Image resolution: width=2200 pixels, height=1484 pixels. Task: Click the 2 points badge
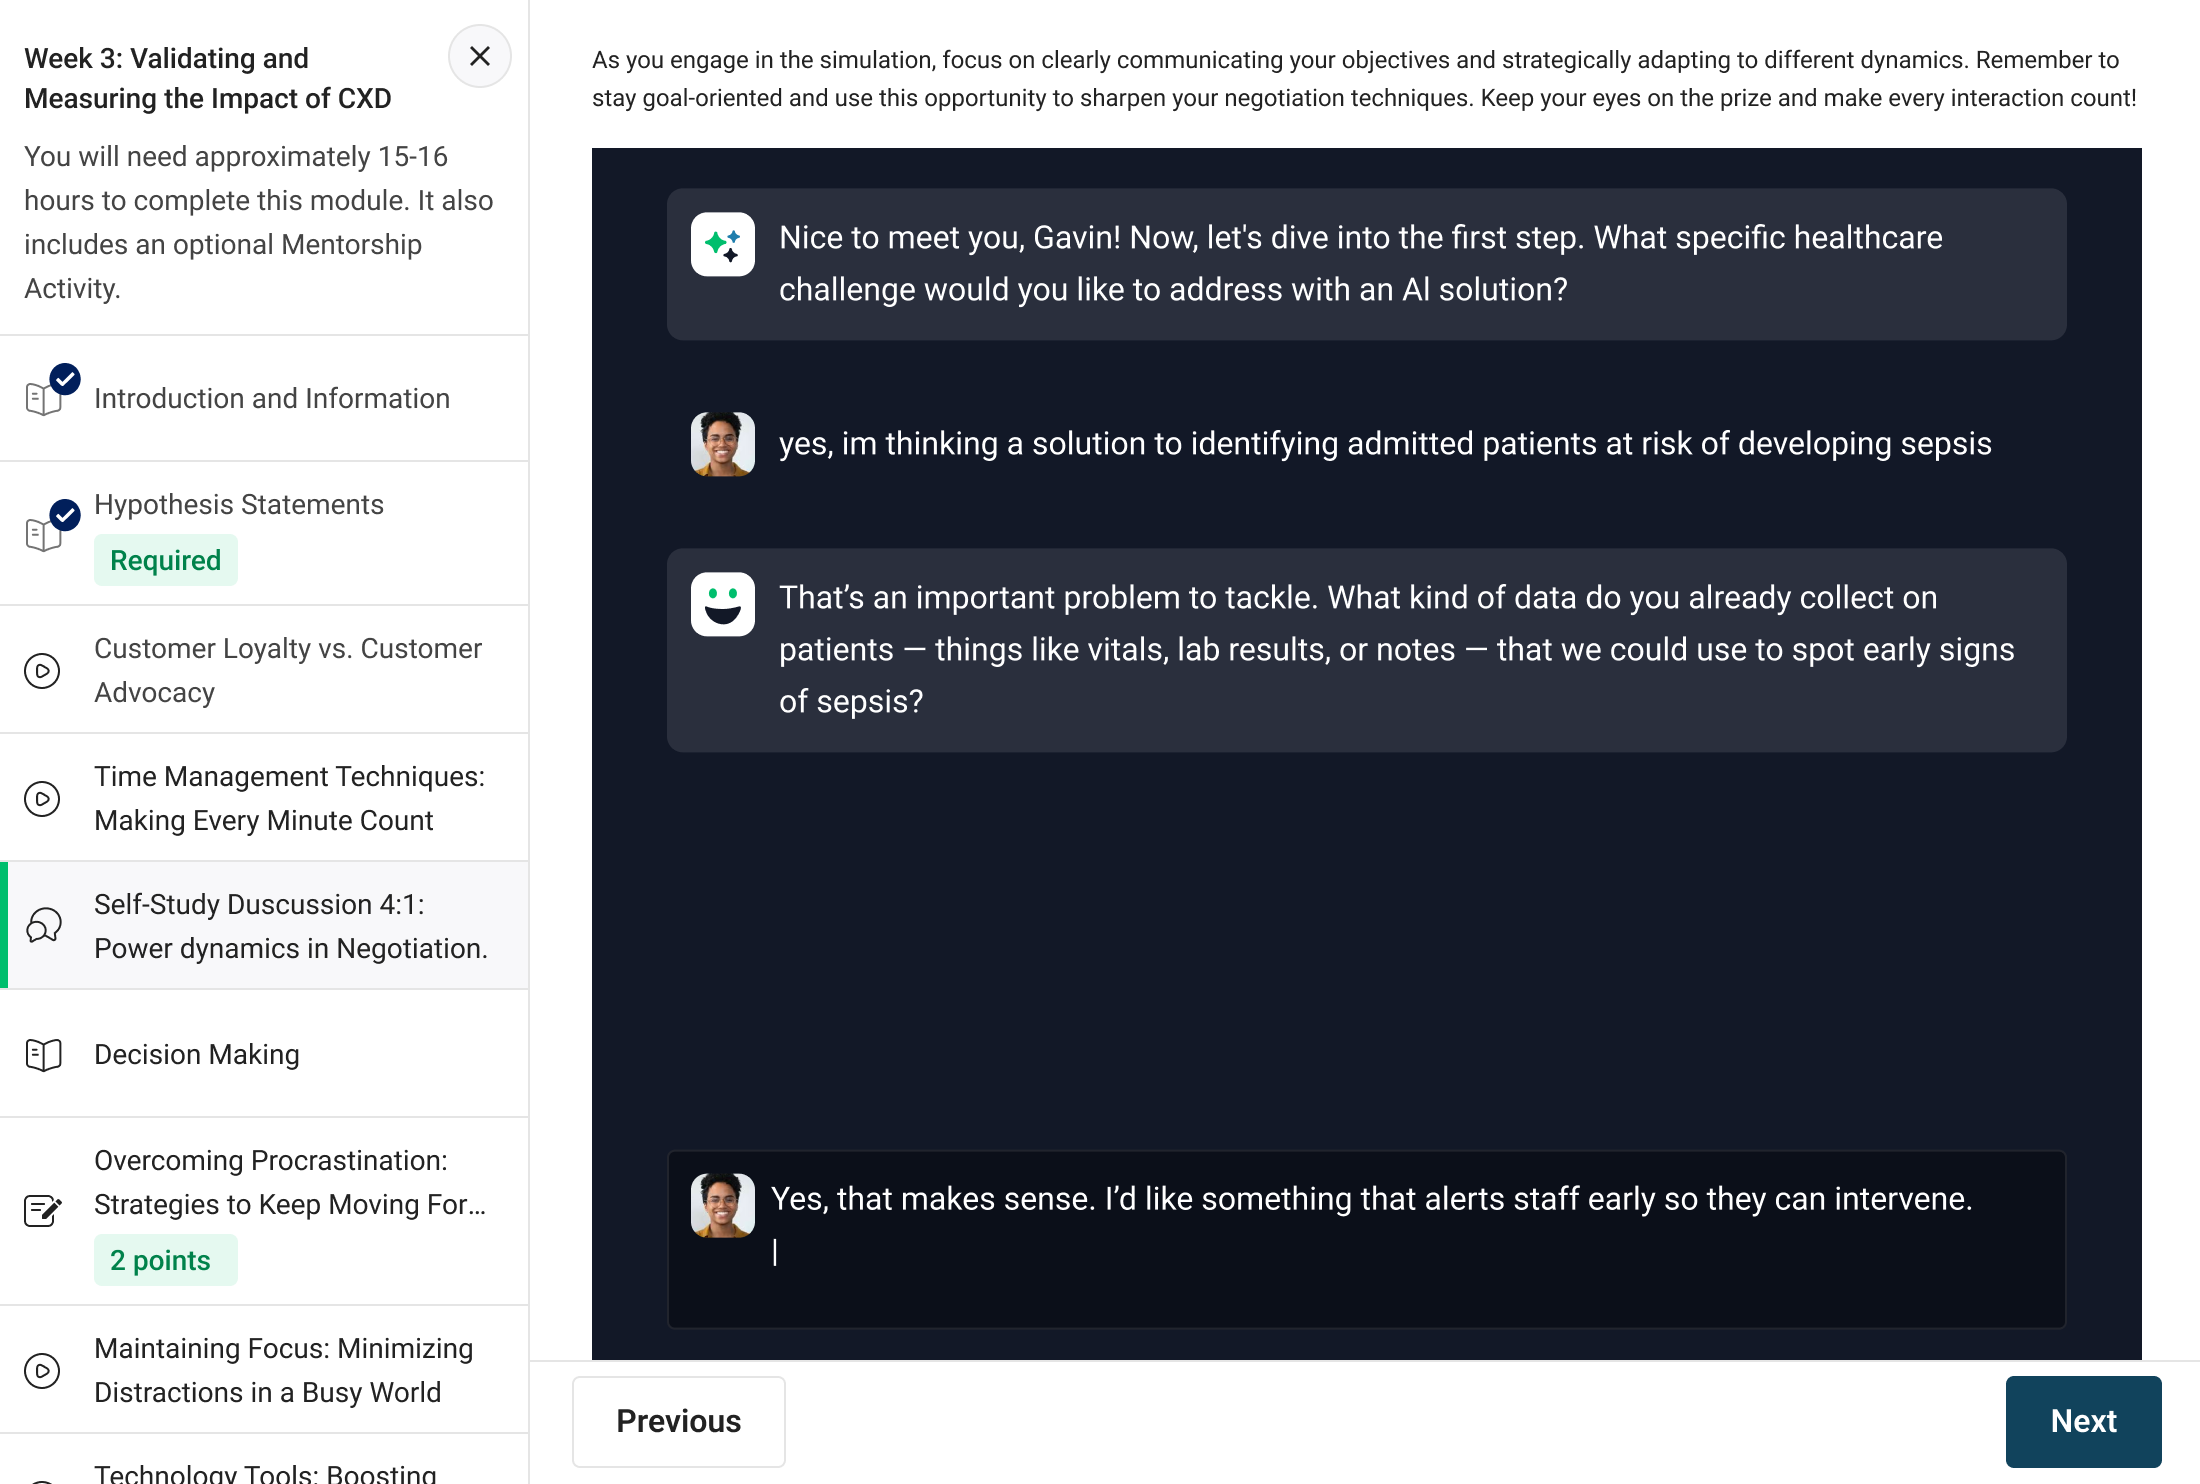click(x=160, y=1260)
